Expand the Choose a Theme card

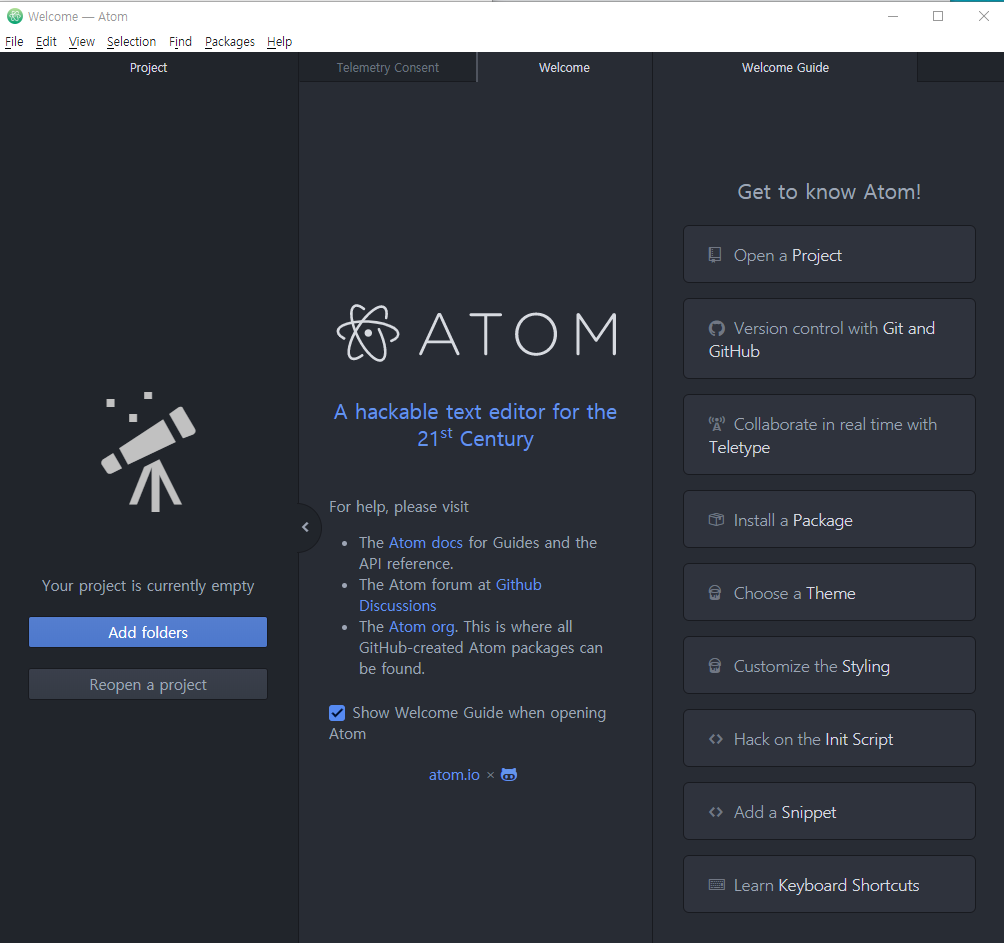pos(829,592)
